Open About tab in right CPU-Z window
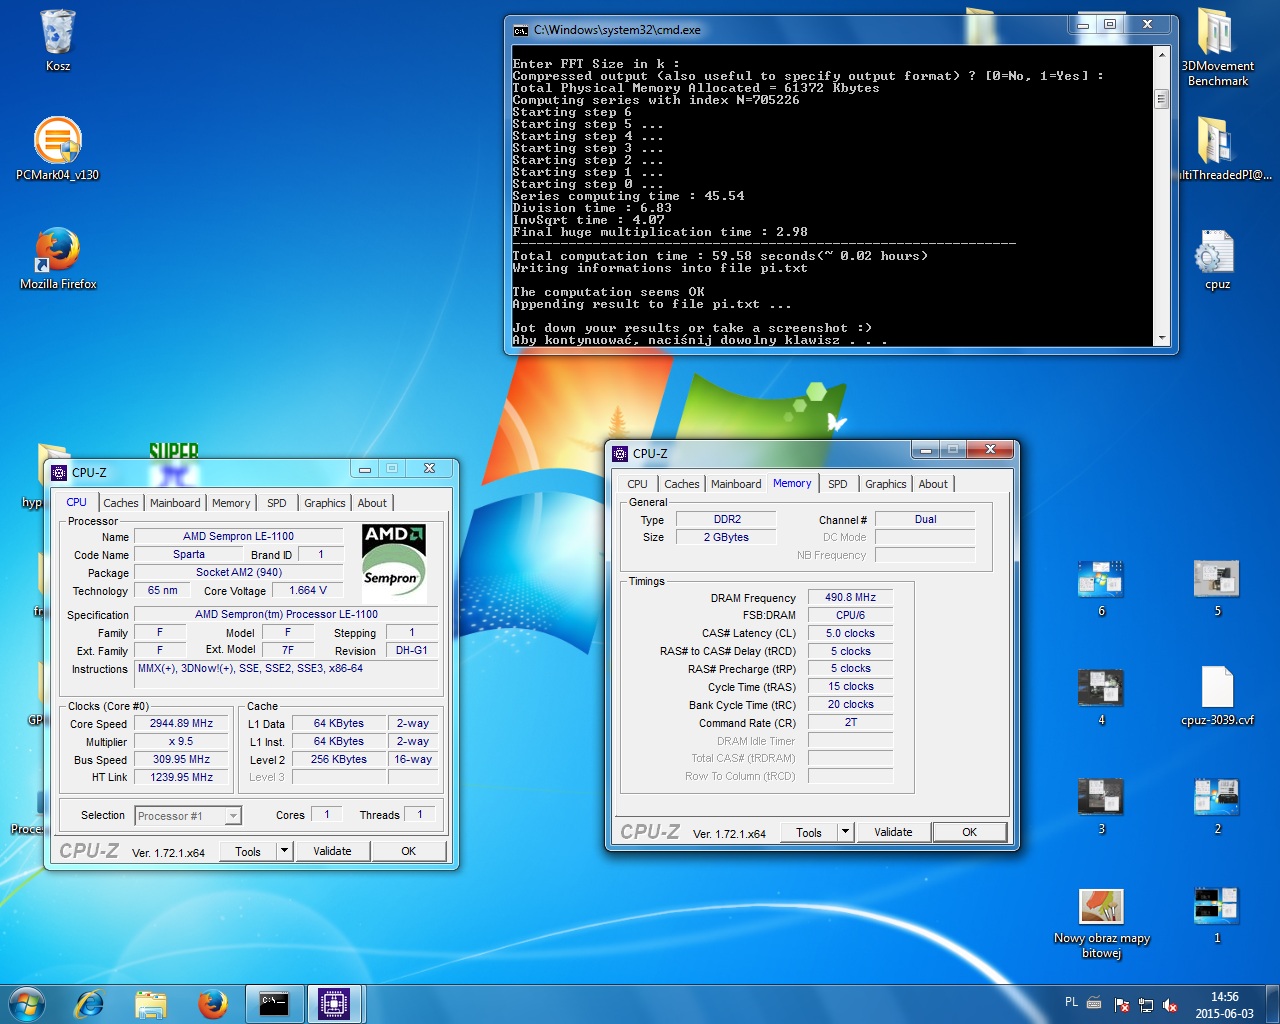This screenshot has width=1280, height=1024. tap(933, 484)
